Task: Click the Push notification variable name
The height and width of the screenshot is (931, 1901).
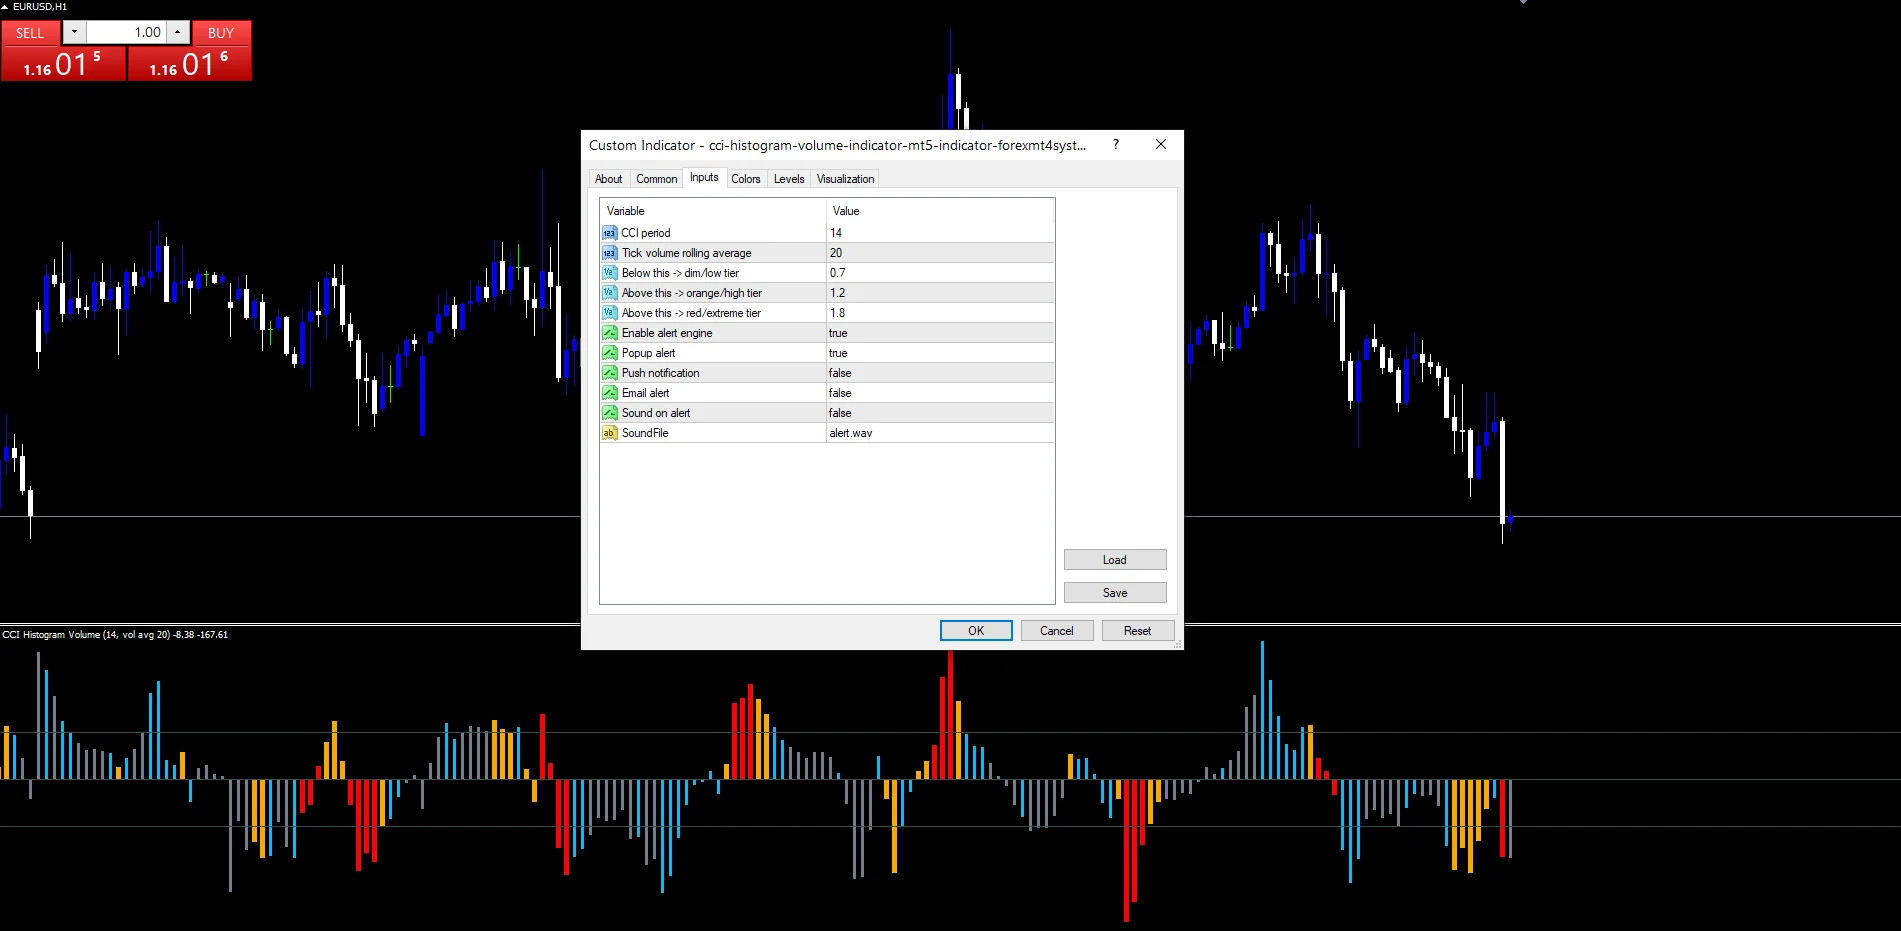Action: coord(660,373)
